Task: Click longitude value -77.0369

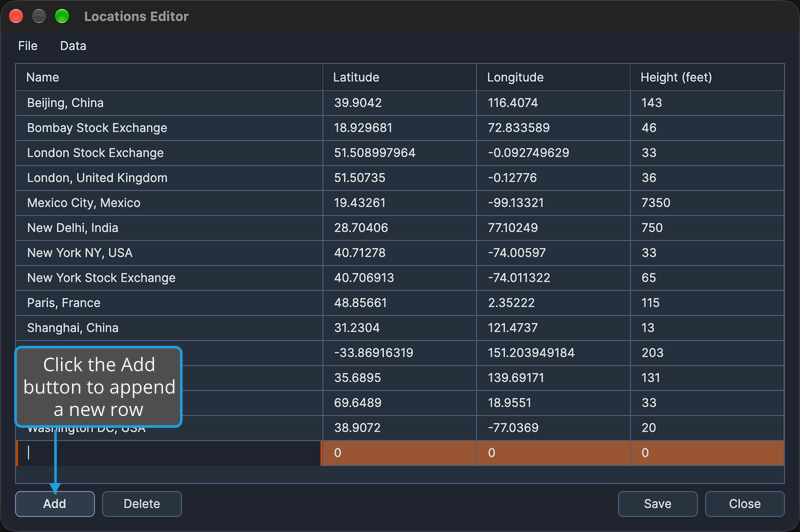Action: click(513, 428)
